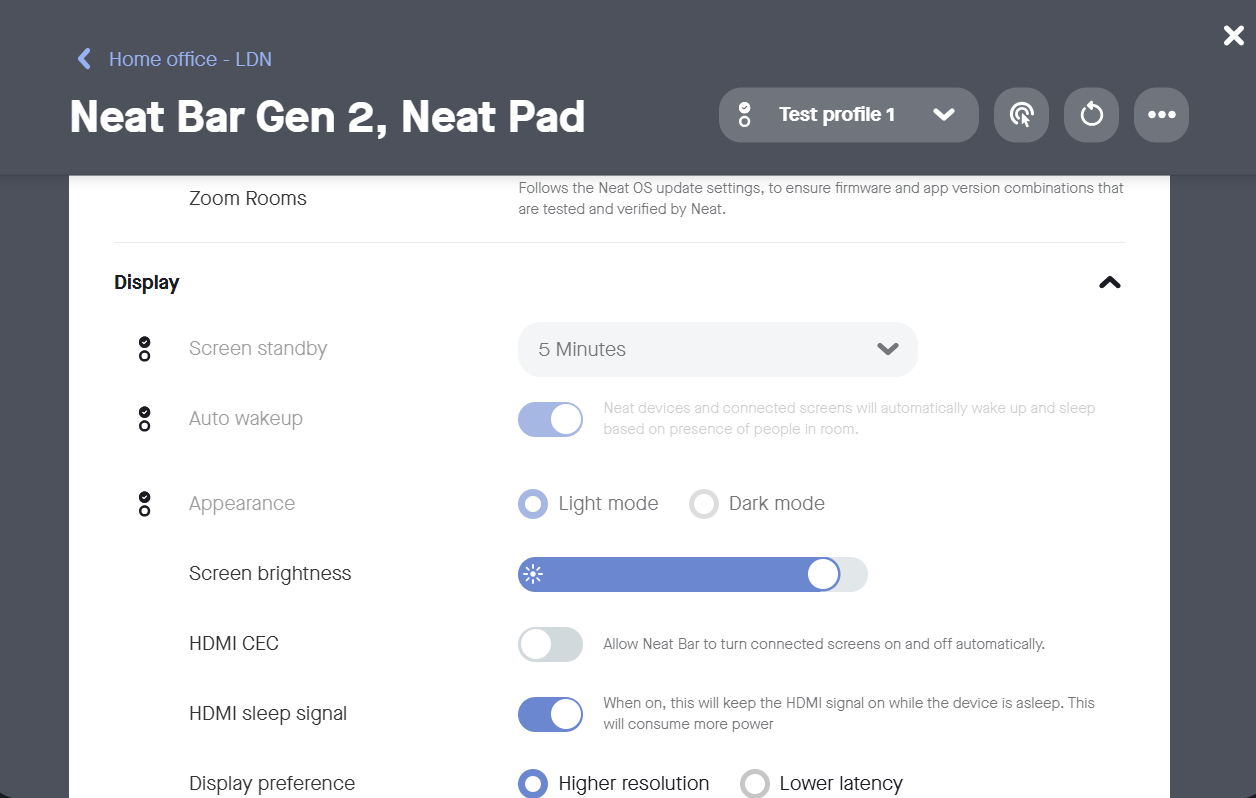Open the three-dots more options menu
1256x798 pixels.
(x=1161, y=115)
